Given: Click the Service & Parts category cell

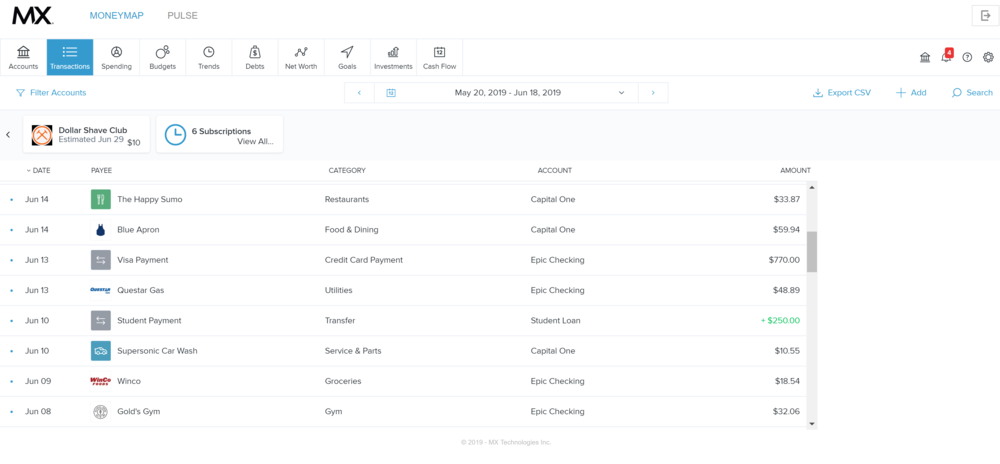Looking at the screenshot, I should pos(353,351).
